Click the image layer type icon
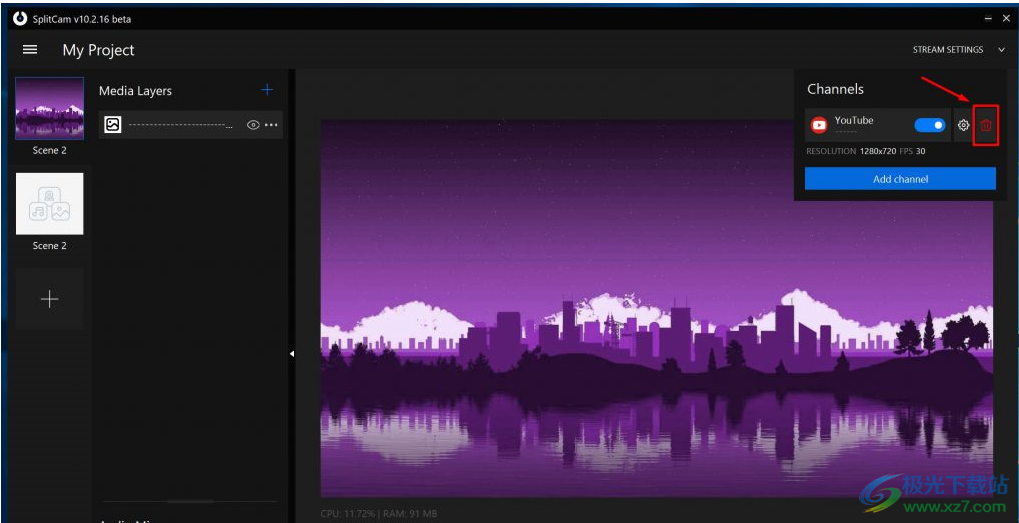Viewport: 1019px width, 523px height. [112, 125]
